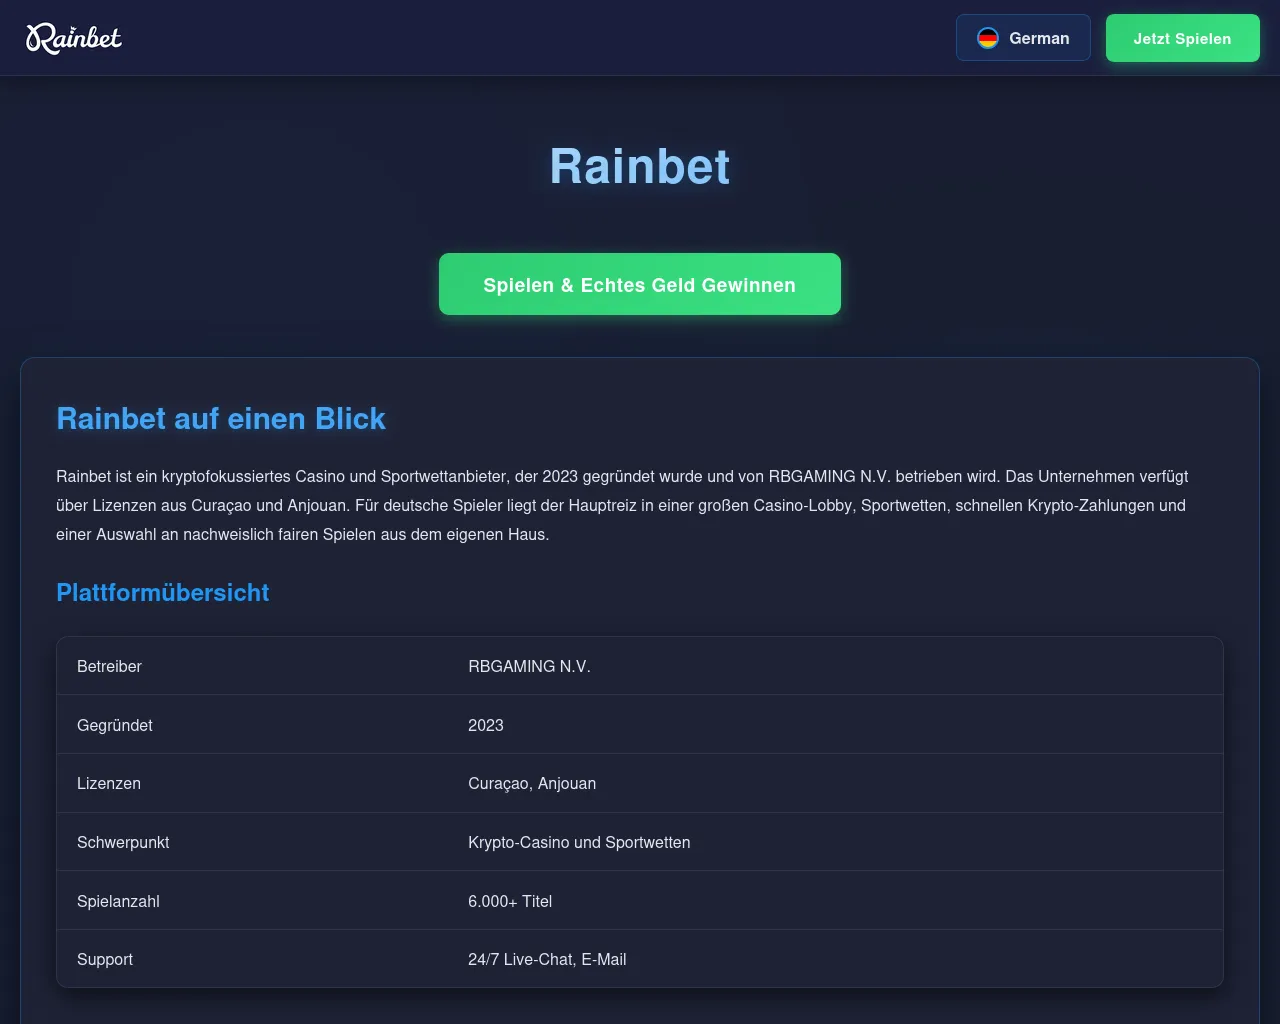Click the Curaçao, Anjouan table value
This screenshot has height=1024, width=1280.
[x=532, y=783]
